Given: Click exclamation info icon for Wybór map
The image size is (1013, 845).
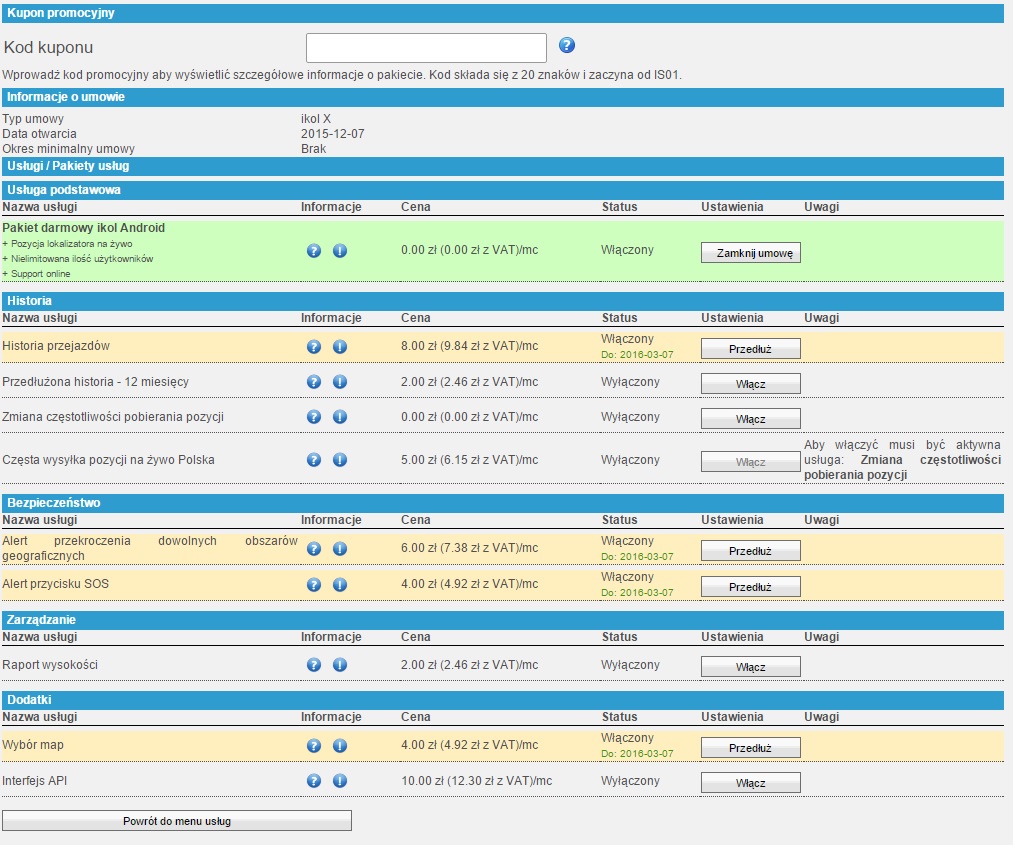Looking at the screenshot, I should tap(339, 746).
